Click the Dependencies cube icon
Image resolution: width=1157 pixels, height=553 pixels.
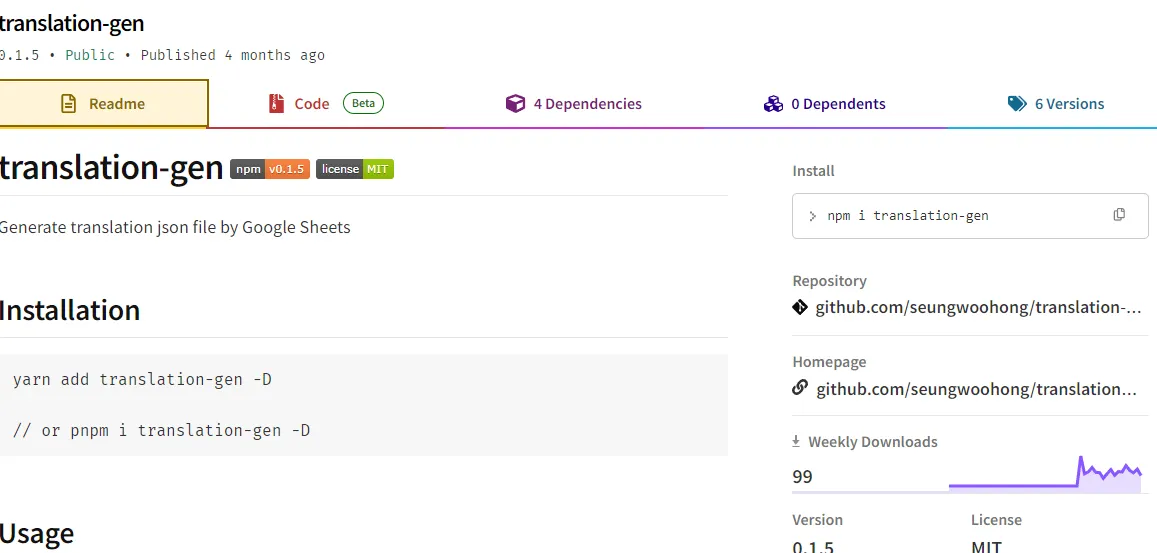(x=515, y=103)
